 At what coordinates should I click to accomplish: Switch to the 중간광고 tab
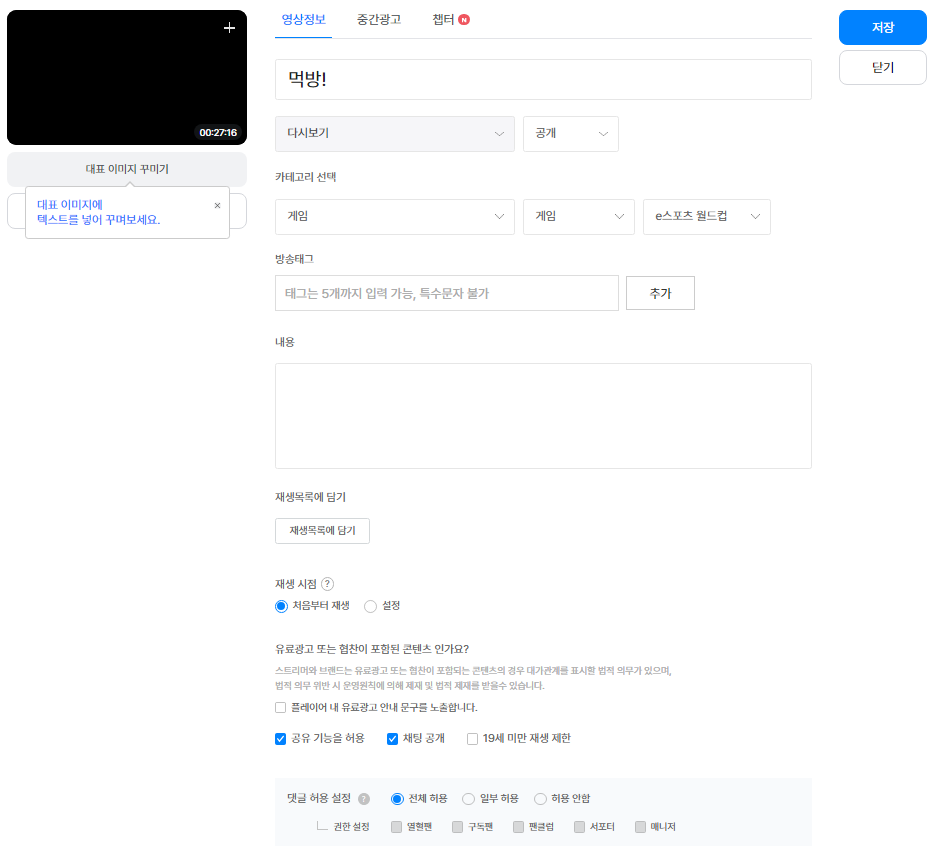(x=379, y=20)
